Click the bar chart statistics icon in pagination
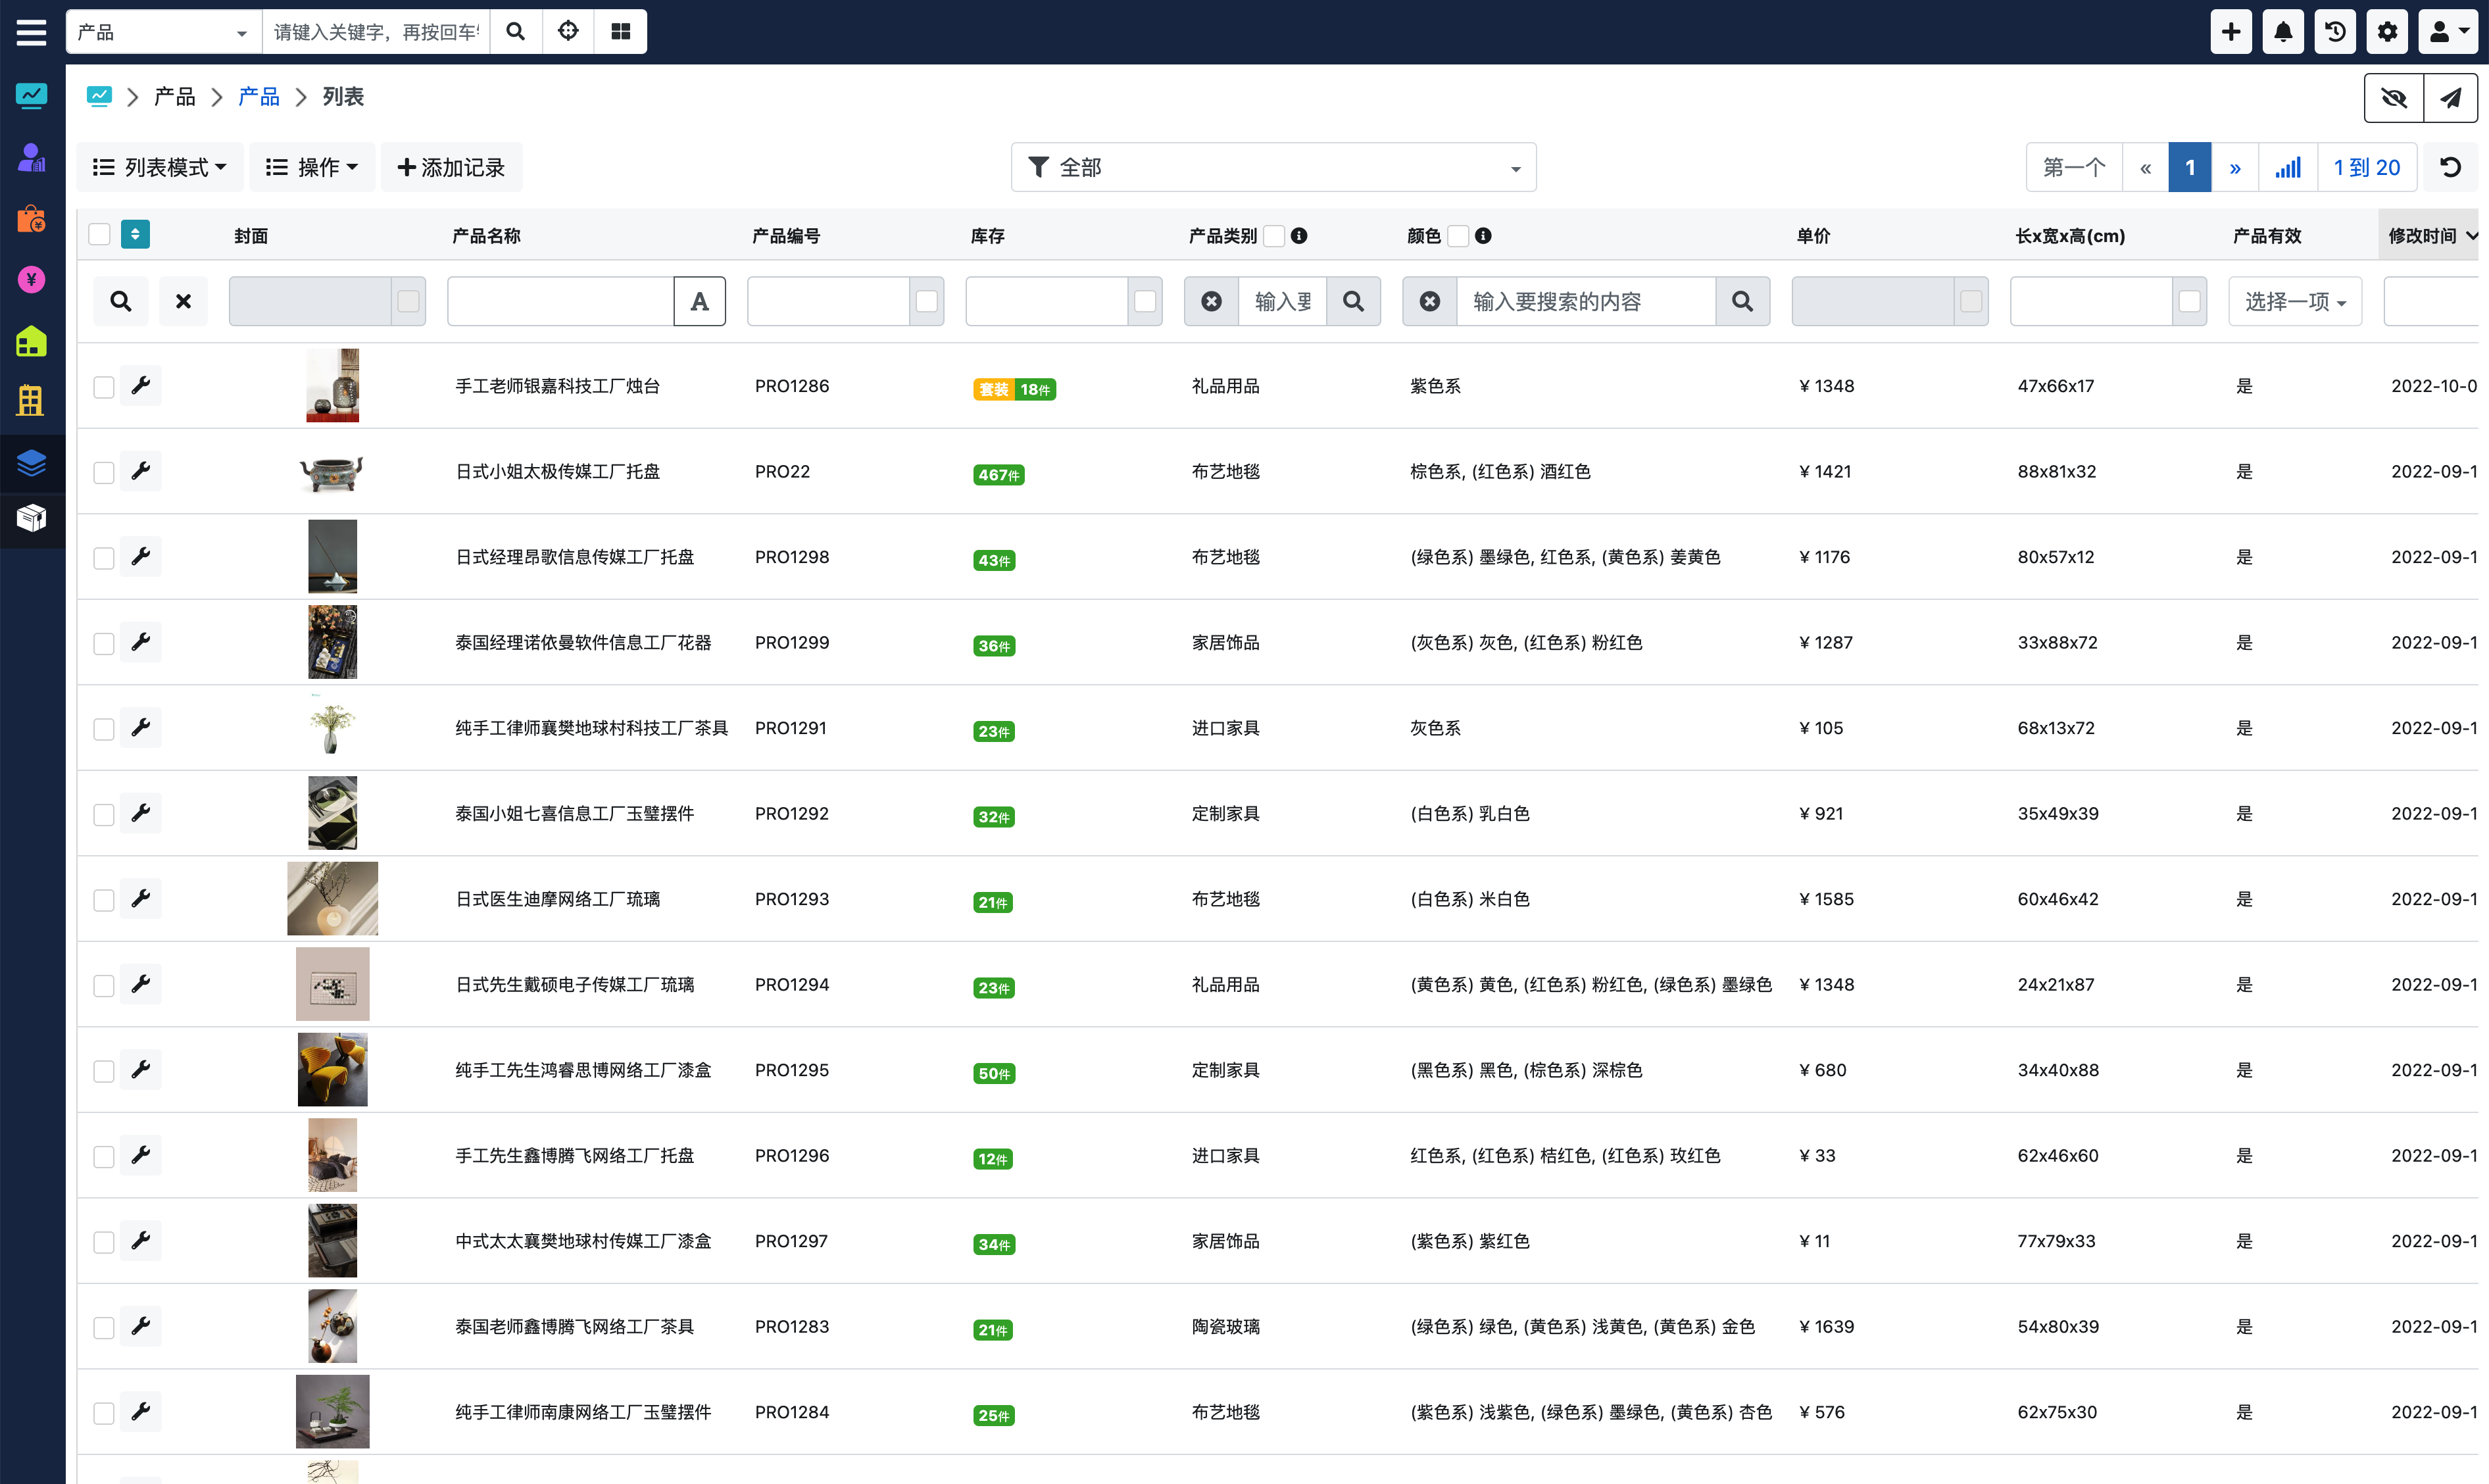Screen dimensions: 2489x1484 tap(2287, 168)
